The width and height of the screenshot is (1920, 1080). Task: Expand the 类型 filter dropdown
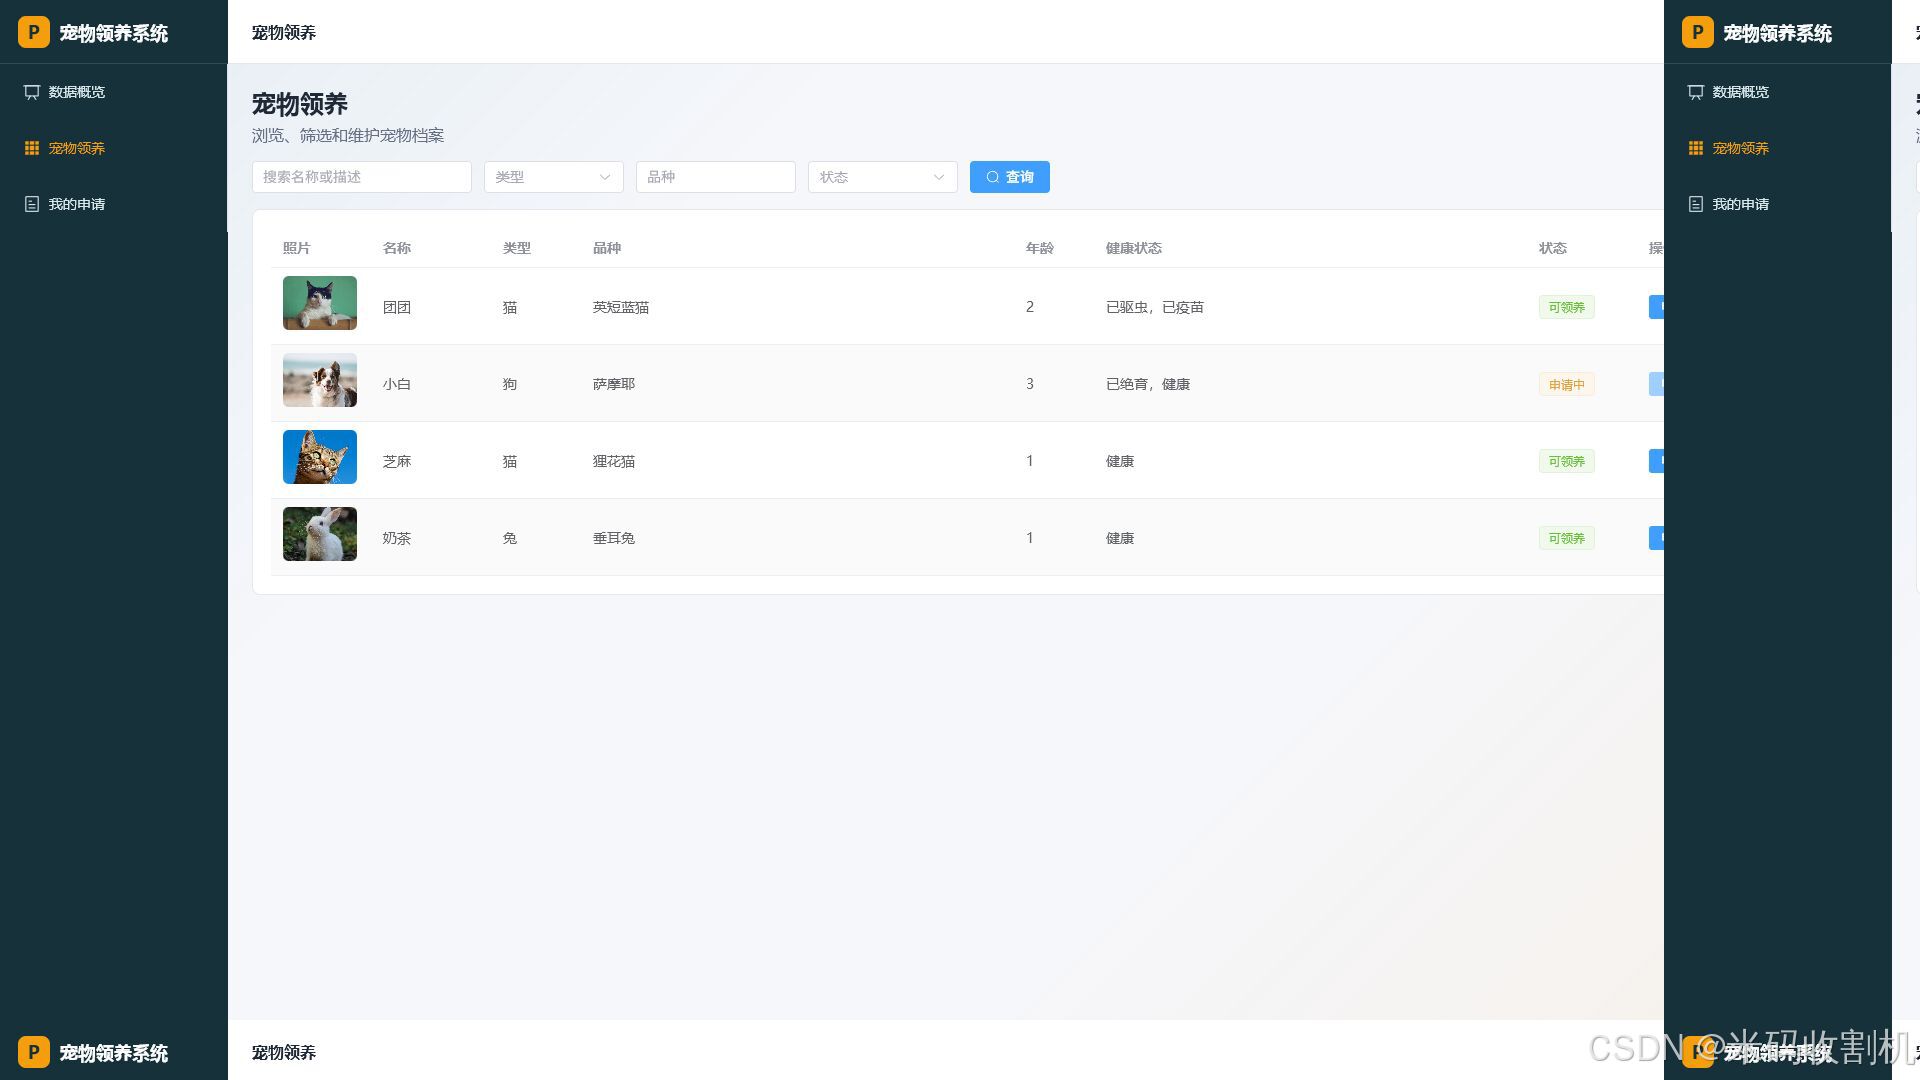(x=554, y=177)
